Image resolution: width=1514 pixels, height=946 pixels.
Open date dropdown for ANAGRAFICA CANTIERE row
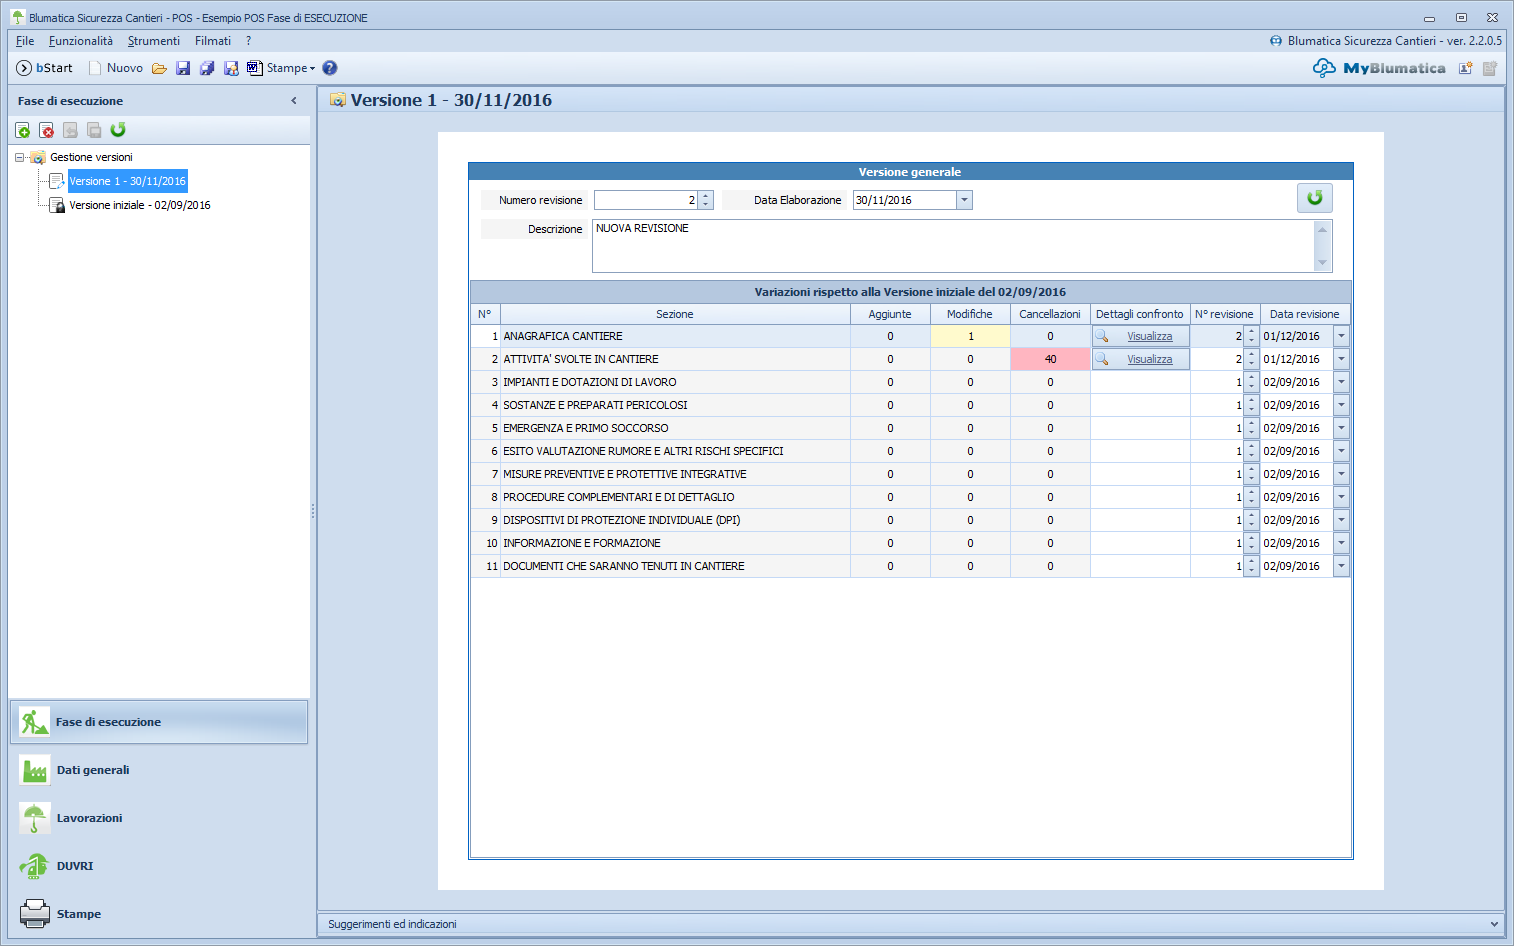(x=1341, y=336)
